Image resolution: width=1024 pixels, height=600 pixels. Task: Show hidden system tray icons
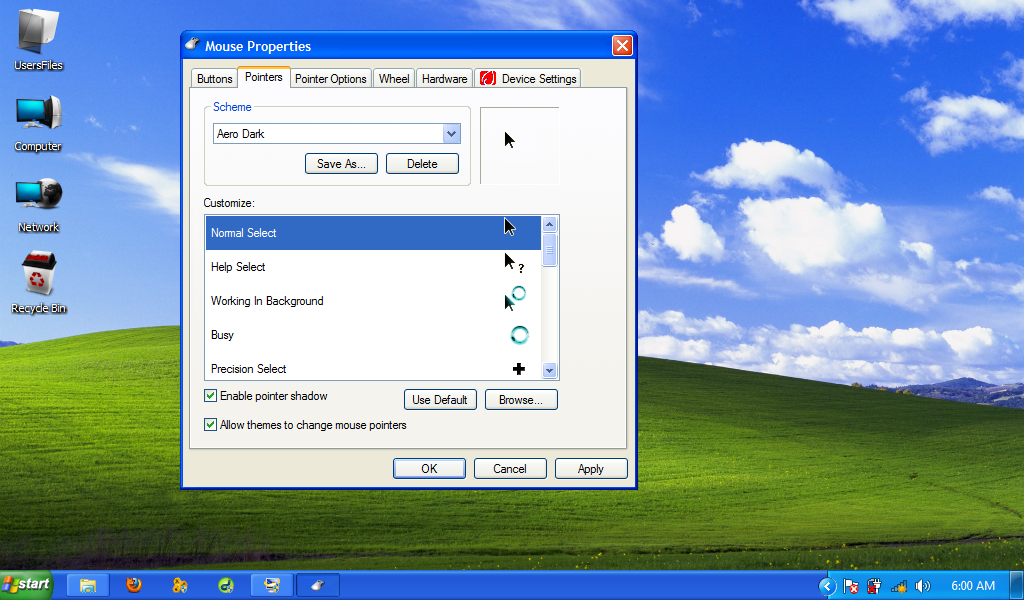coord(827,586)
